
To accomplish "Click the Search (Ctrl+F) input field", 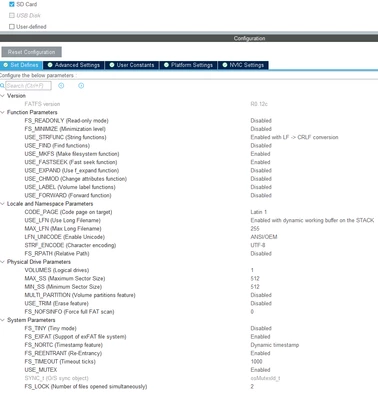I will coord(28,86).
